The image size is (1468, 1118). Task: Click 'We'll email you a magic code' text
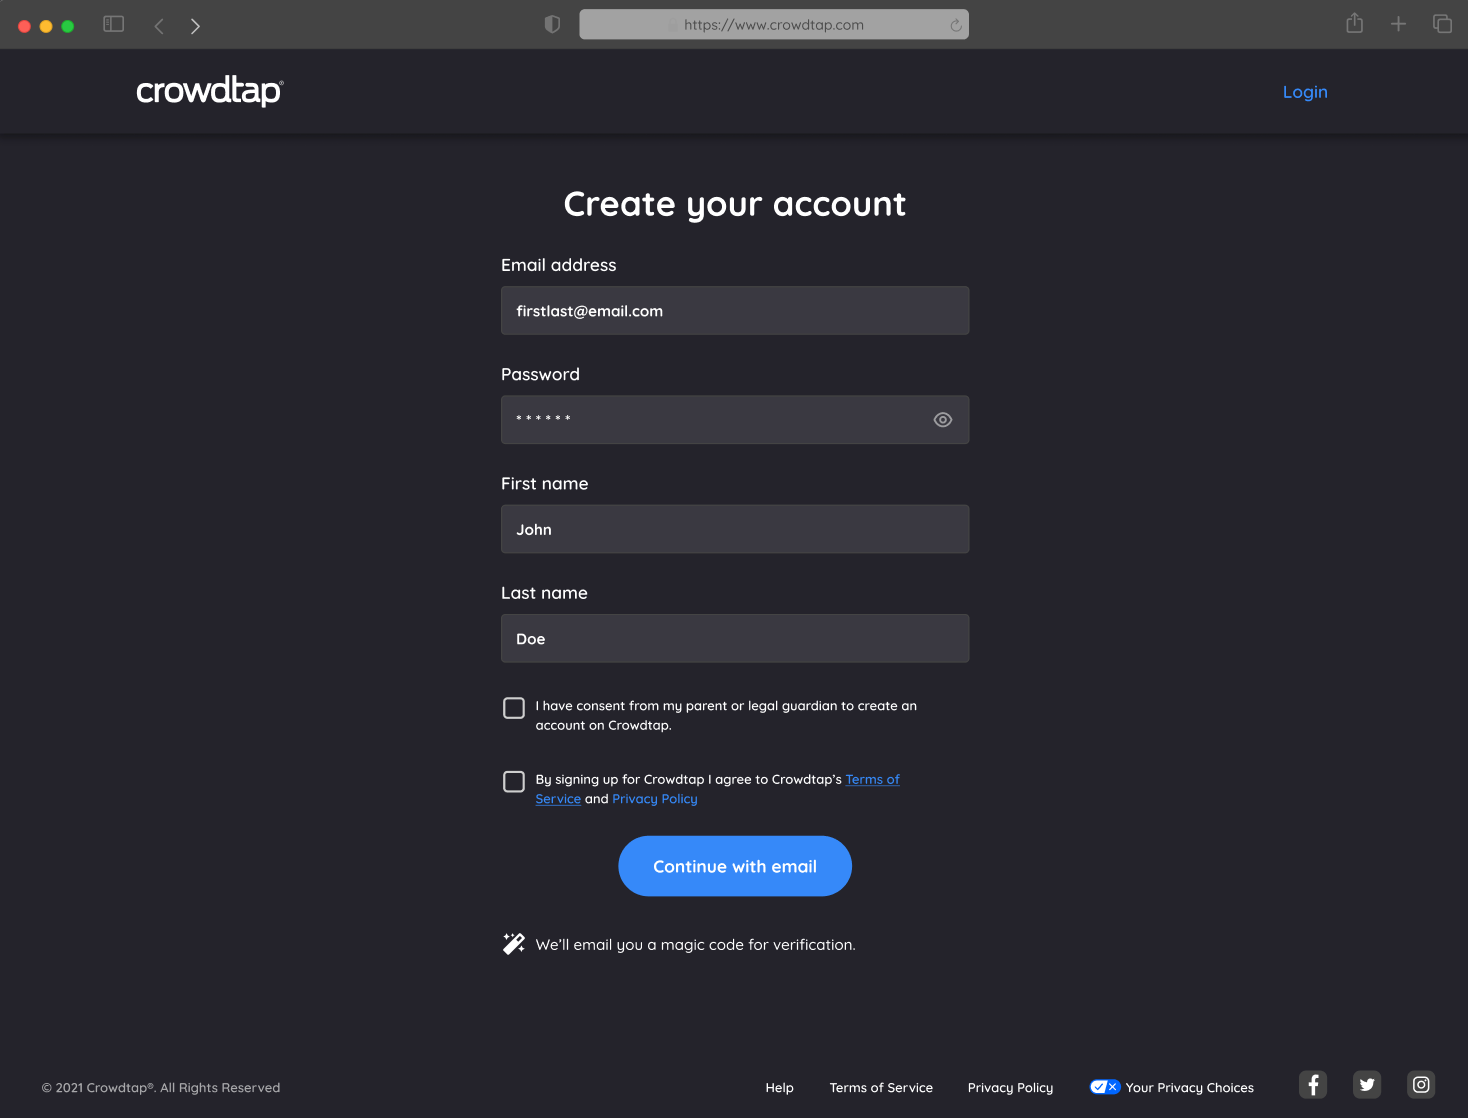click(696, 945)
